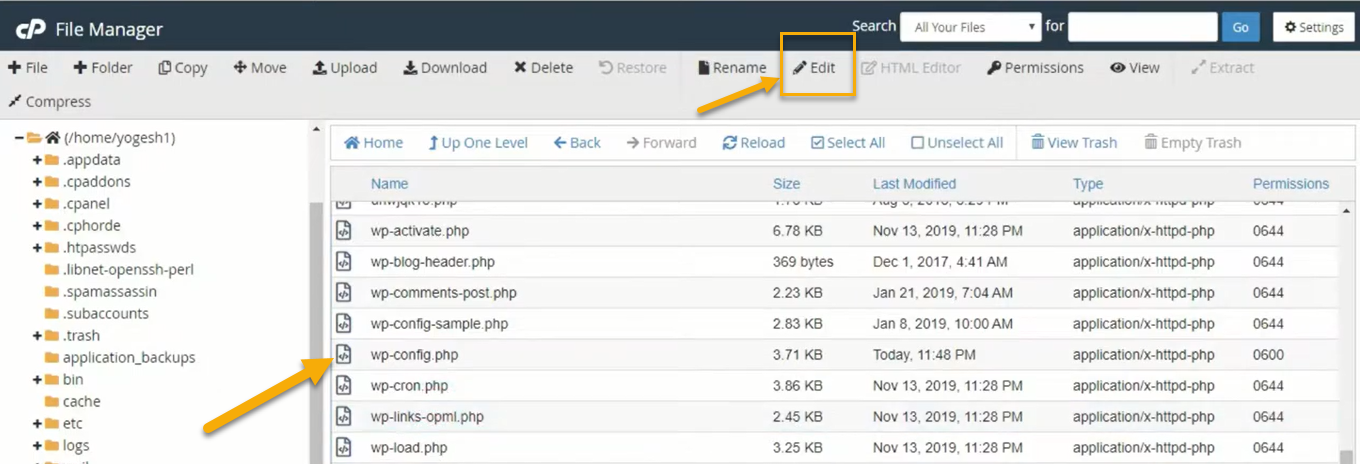1360x464 pixels.
Task: Click the Compress toolbar button
Action: tap(49, 102)
